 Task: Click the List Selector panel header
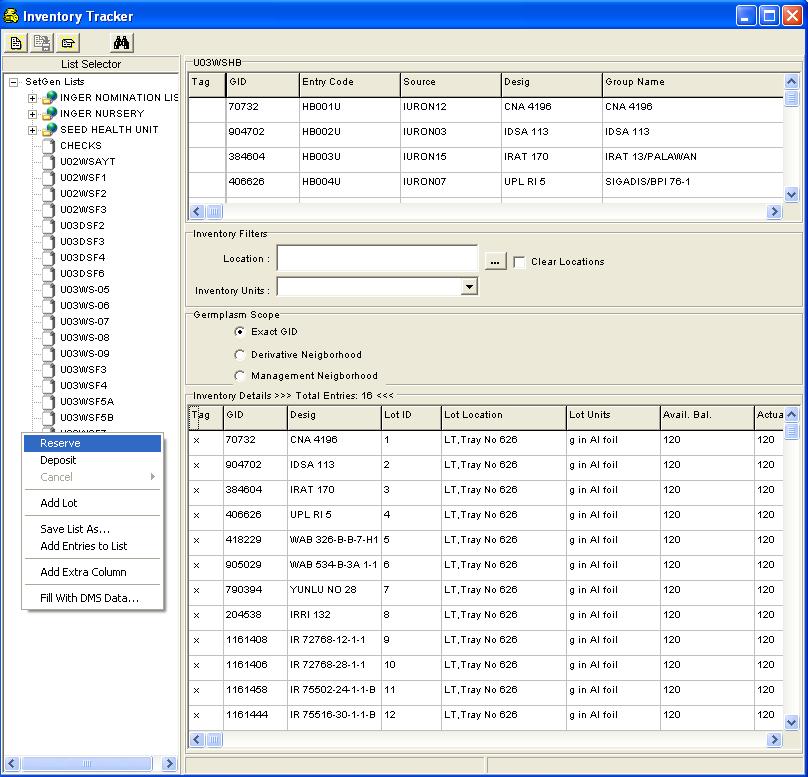pyautogui.click(x=91, y=64)
